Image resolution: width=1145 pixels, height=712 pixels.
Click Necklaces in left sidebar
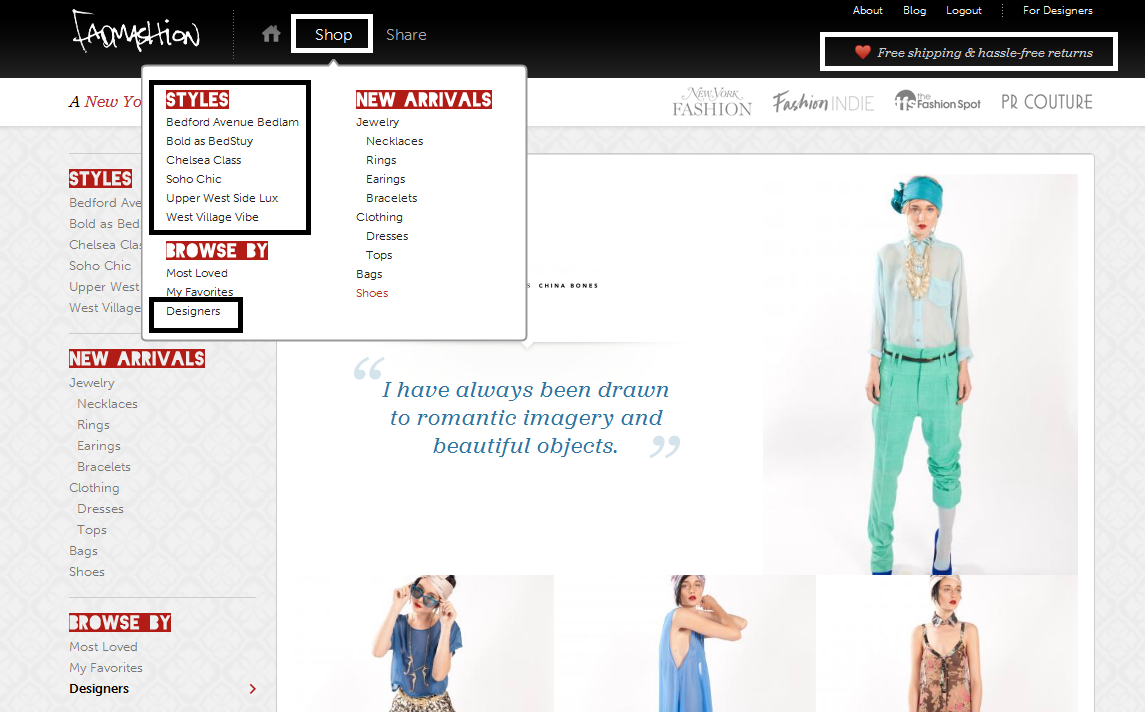tap(107, 404)
